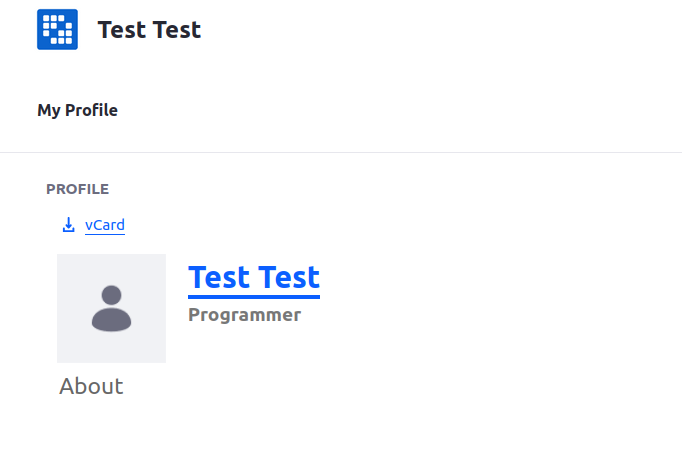682x449 pixels.
Task: Click the blue Liferay grid logo
Action: (x=57, y=30)
